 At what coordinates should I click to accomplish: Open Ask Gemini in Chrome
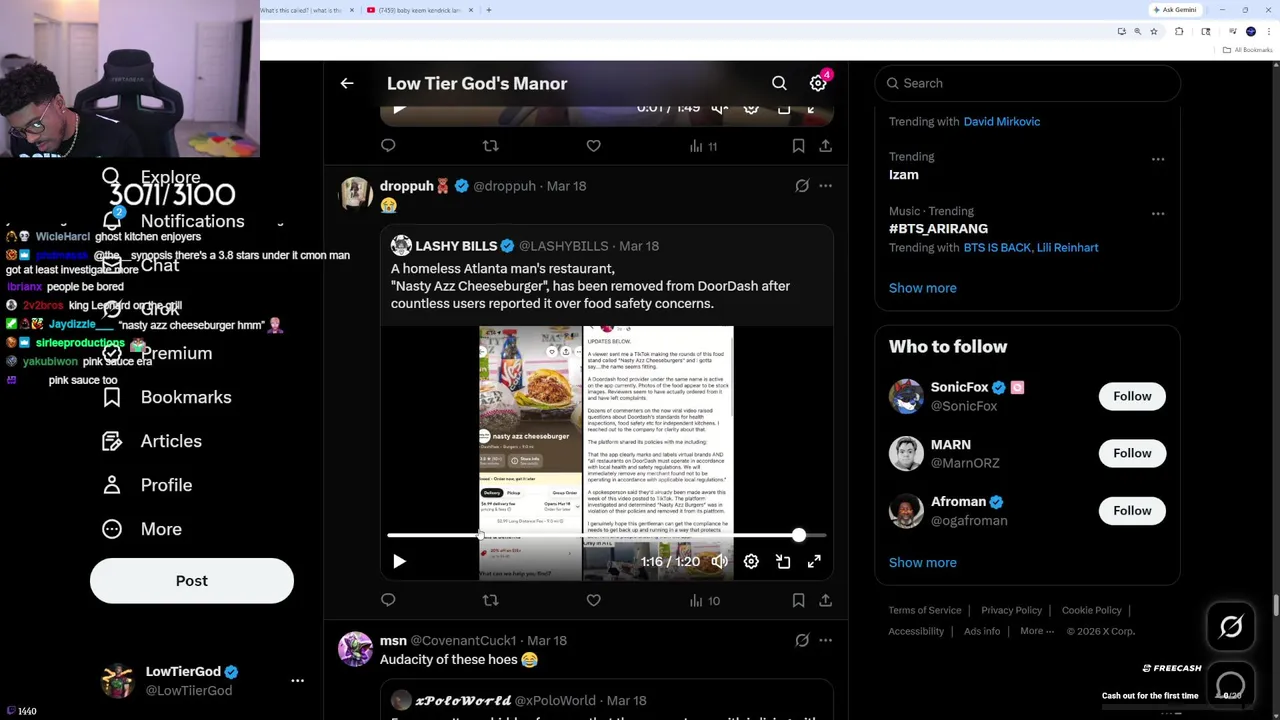point(1175,10)
